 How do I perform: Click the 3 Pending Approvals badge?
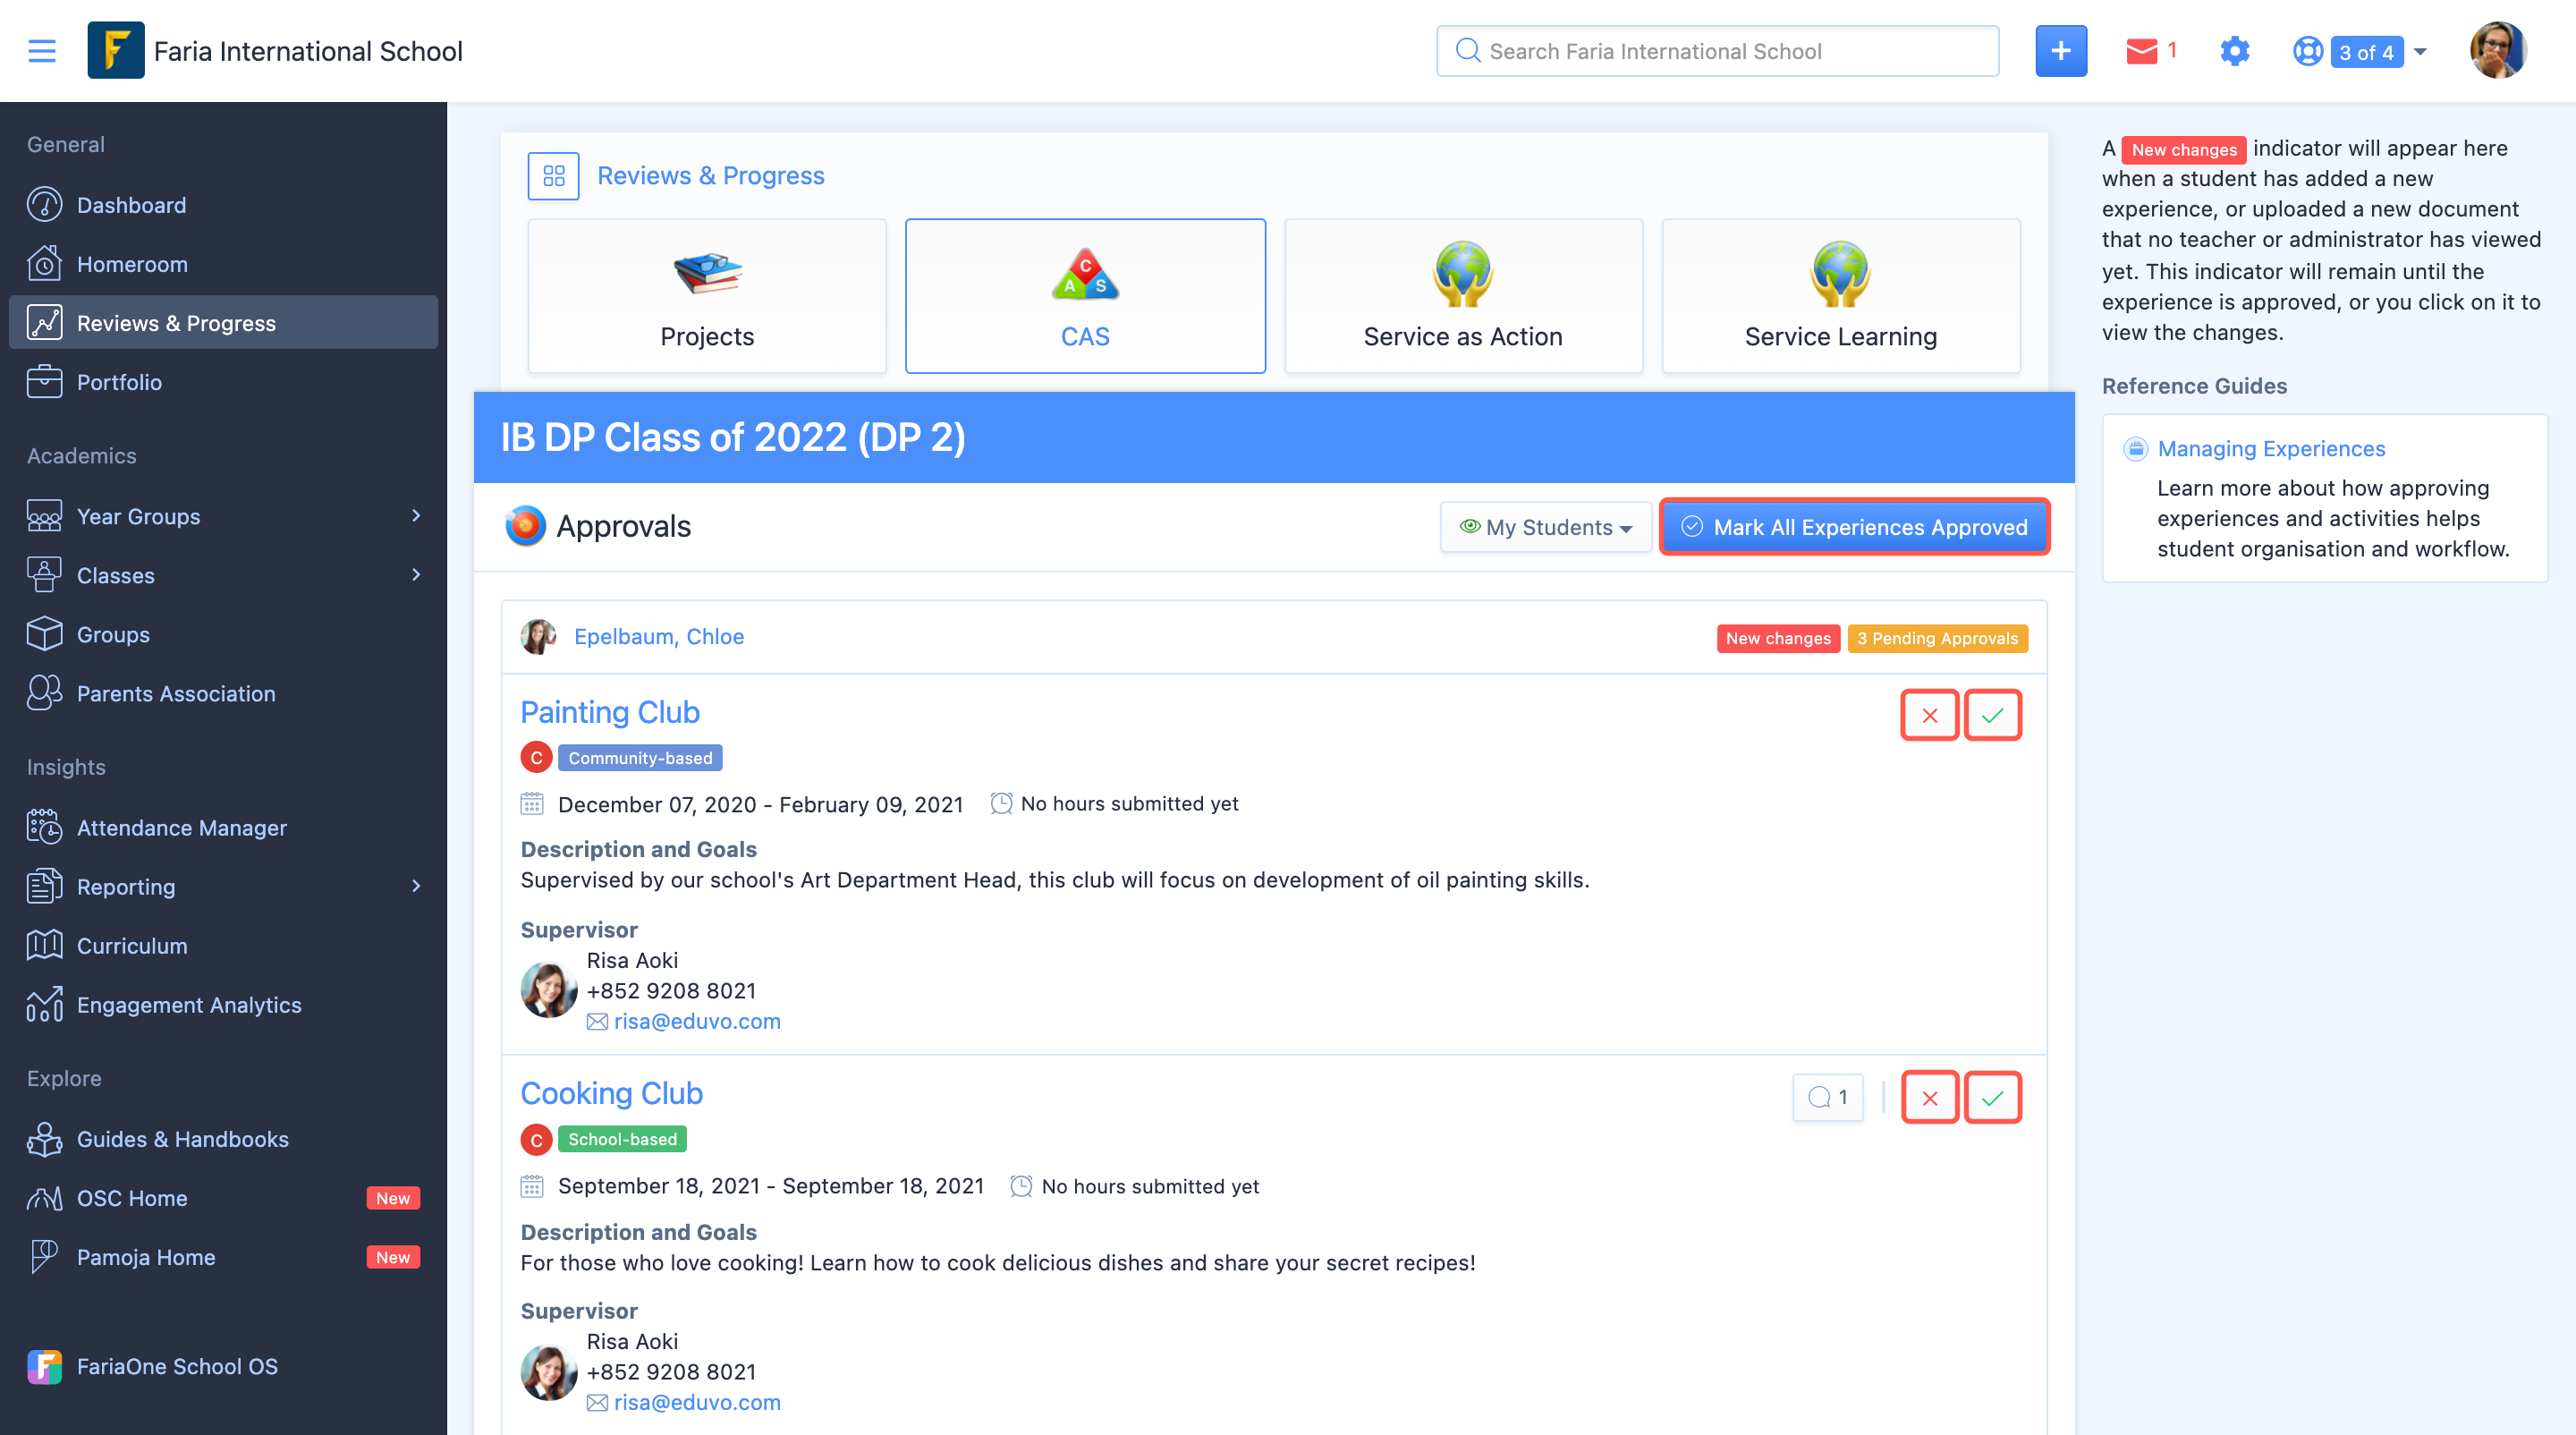pos(1937,638)
